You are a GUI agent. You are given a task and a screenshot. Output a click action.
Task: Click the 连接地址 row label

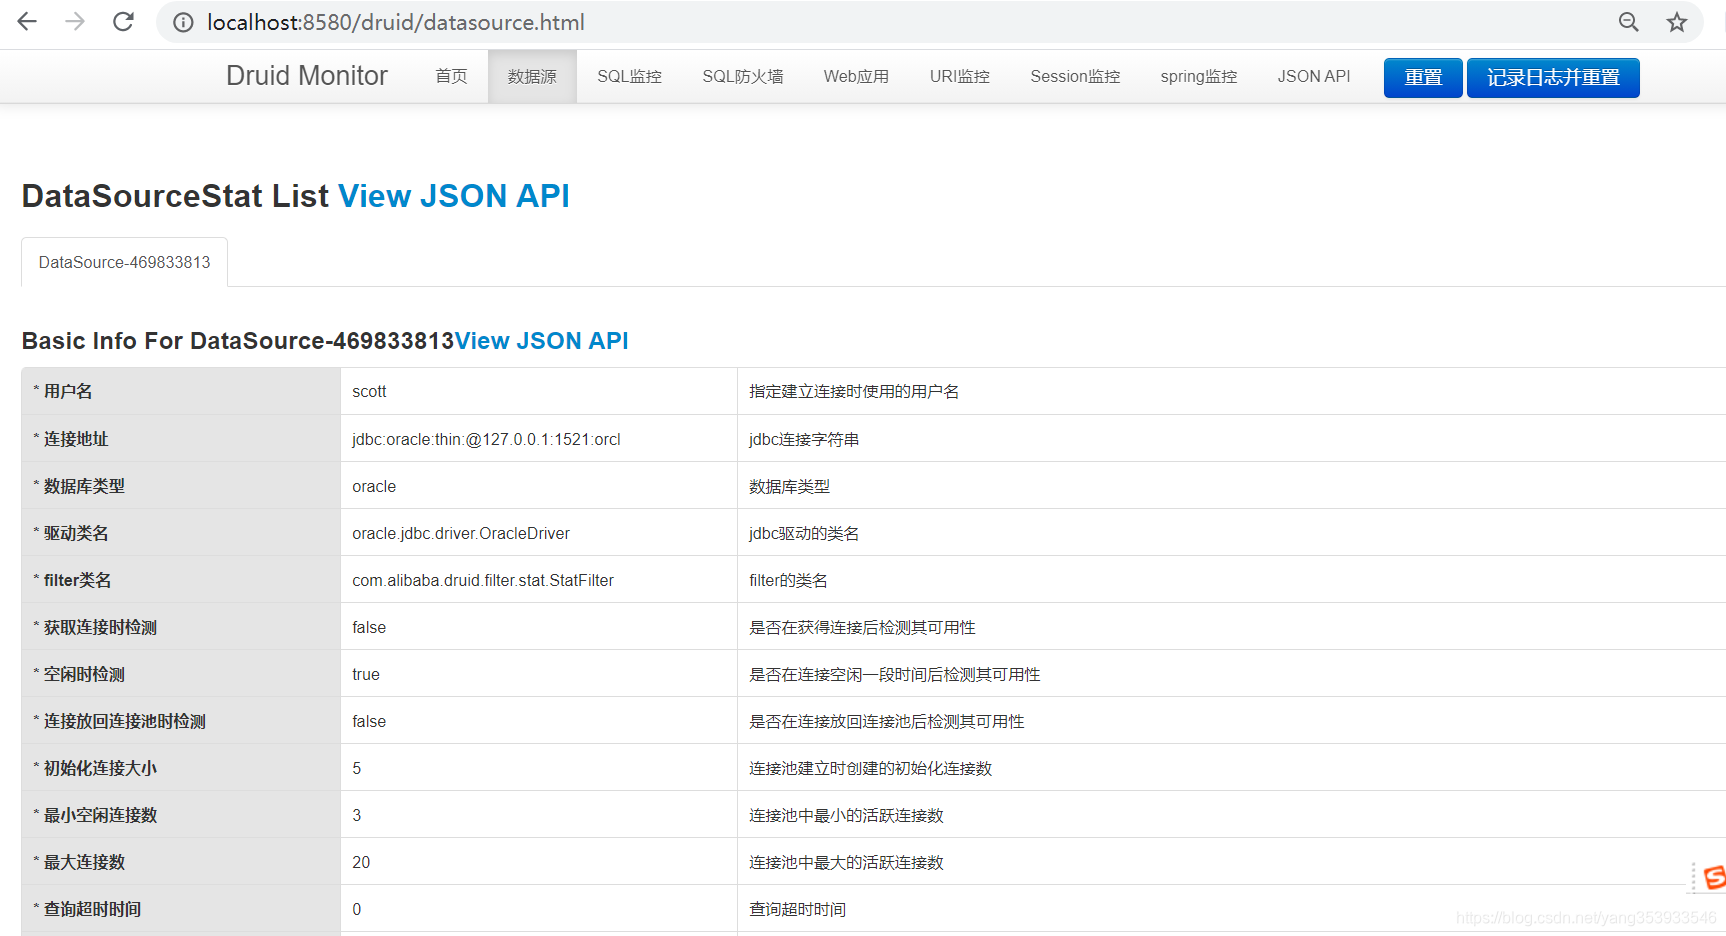(x=76, y=439)
